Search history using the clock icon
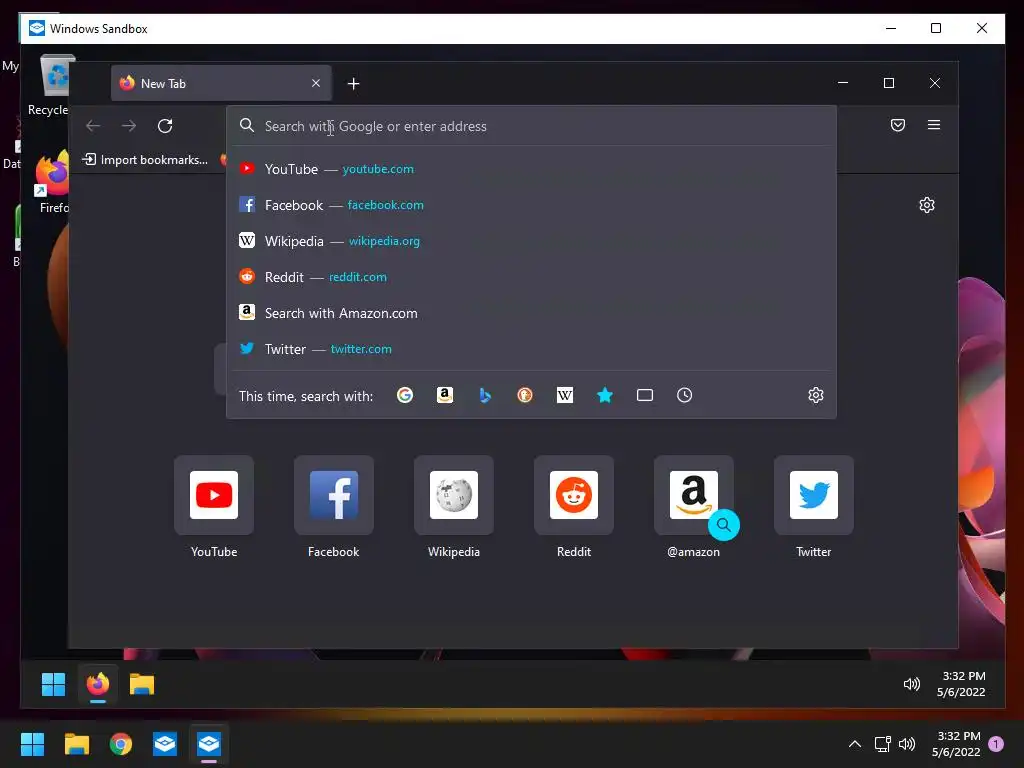 tap(684, 395)
